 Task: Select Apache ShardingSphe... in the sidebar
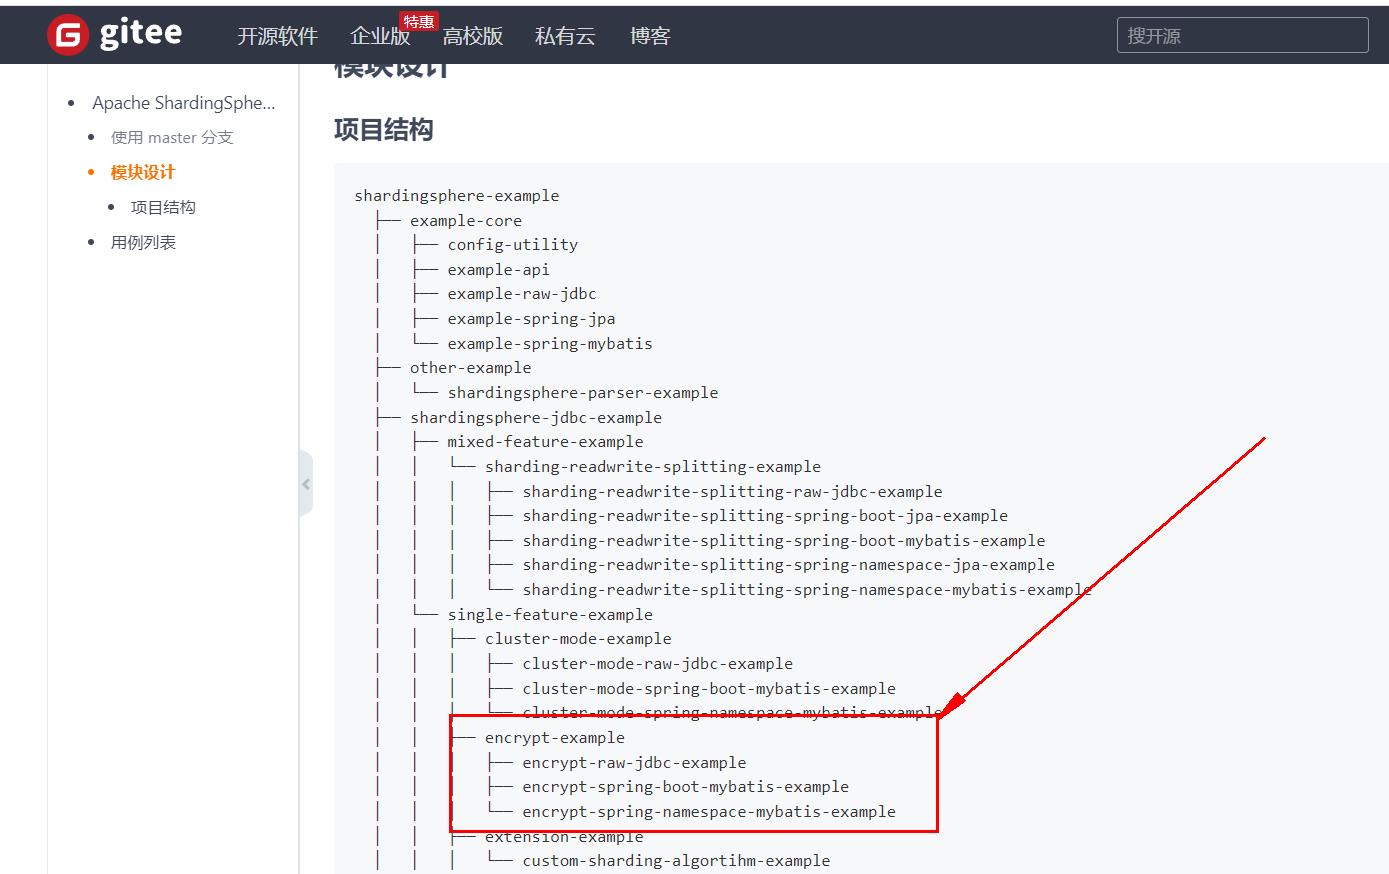[x=184, y=102]
